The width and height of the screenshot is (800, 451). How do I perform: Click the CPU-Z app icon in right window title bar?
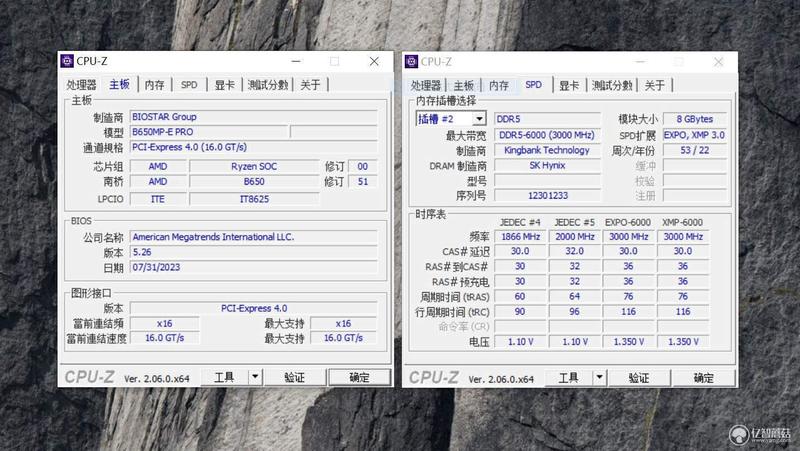coord(411,62)
